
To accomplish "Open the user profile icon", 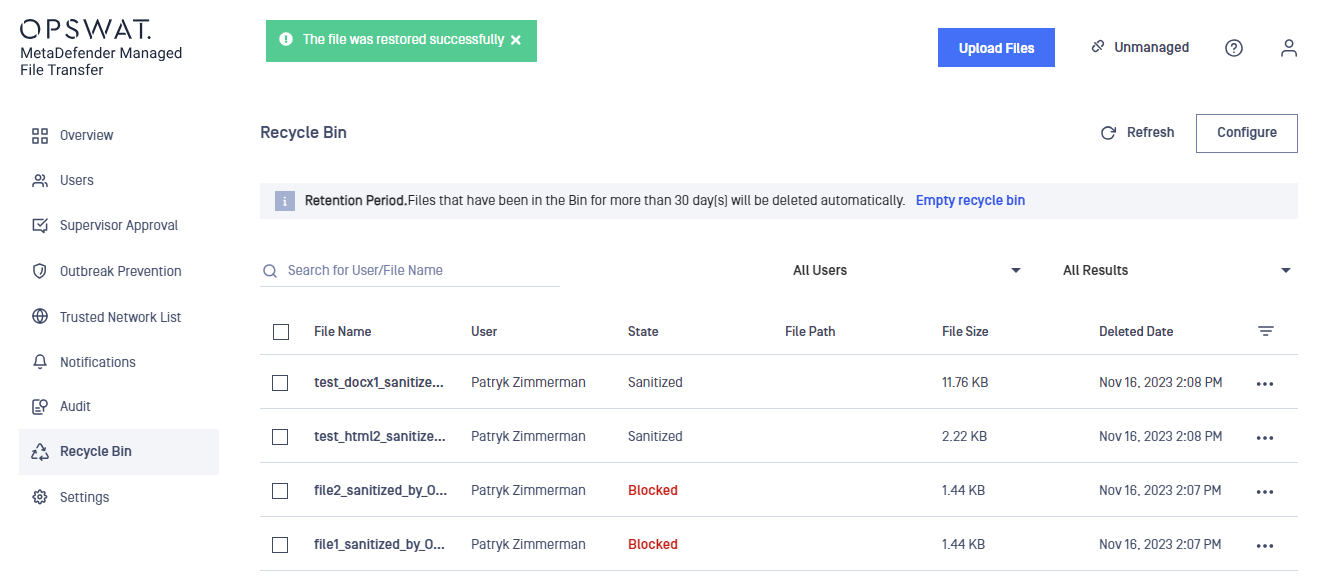I will [1289, 48].
